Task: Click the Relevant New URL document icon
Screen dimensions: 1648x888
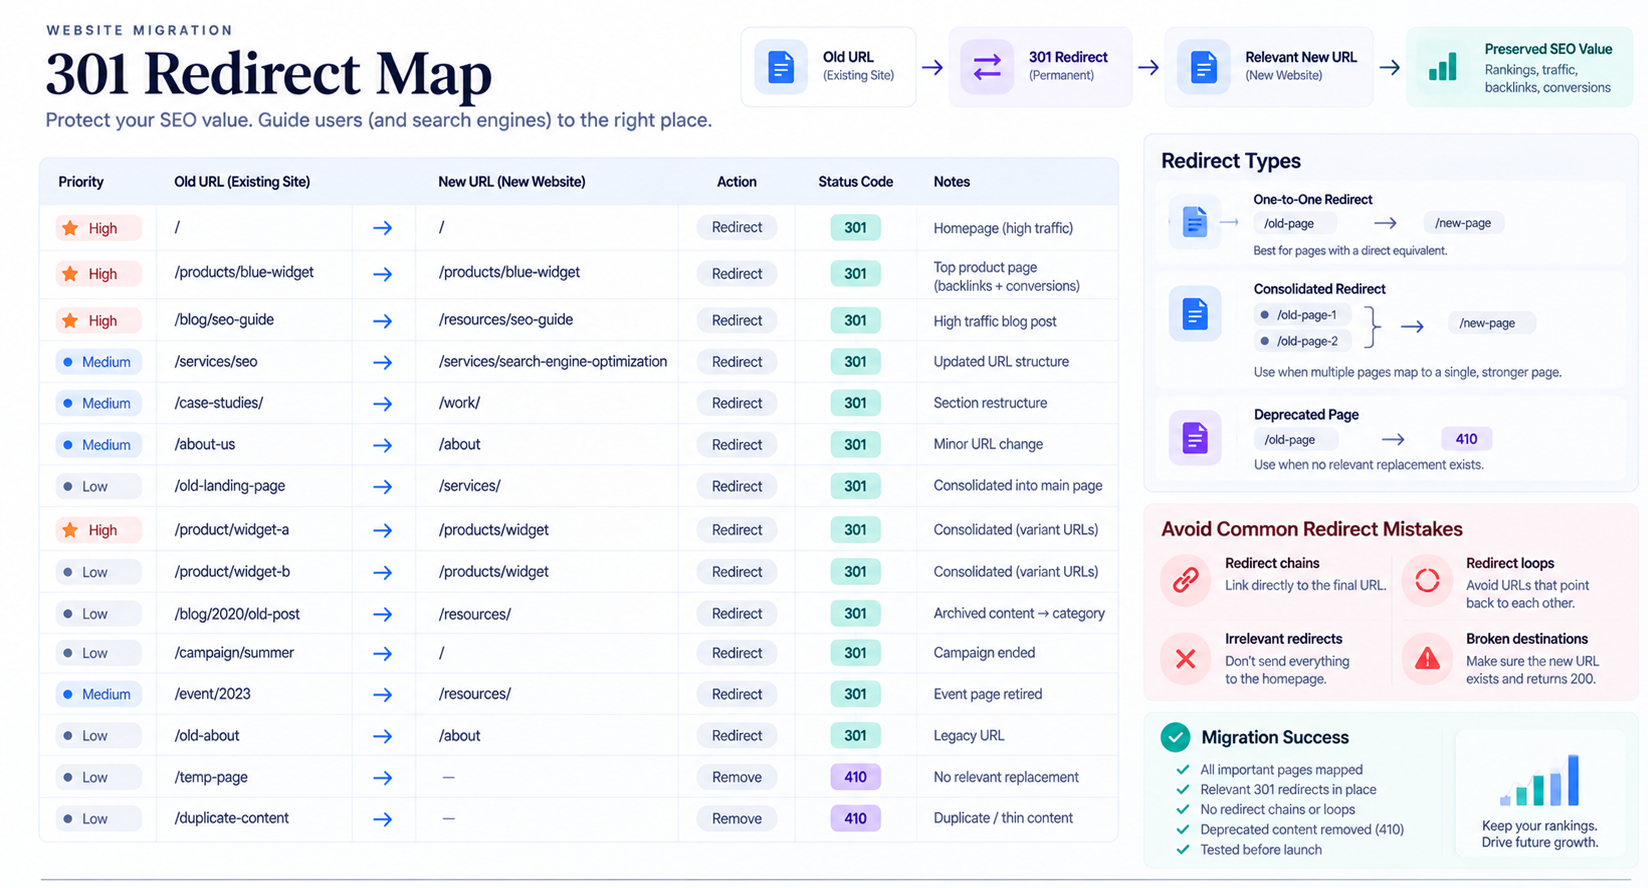Action: point(1204,67)
